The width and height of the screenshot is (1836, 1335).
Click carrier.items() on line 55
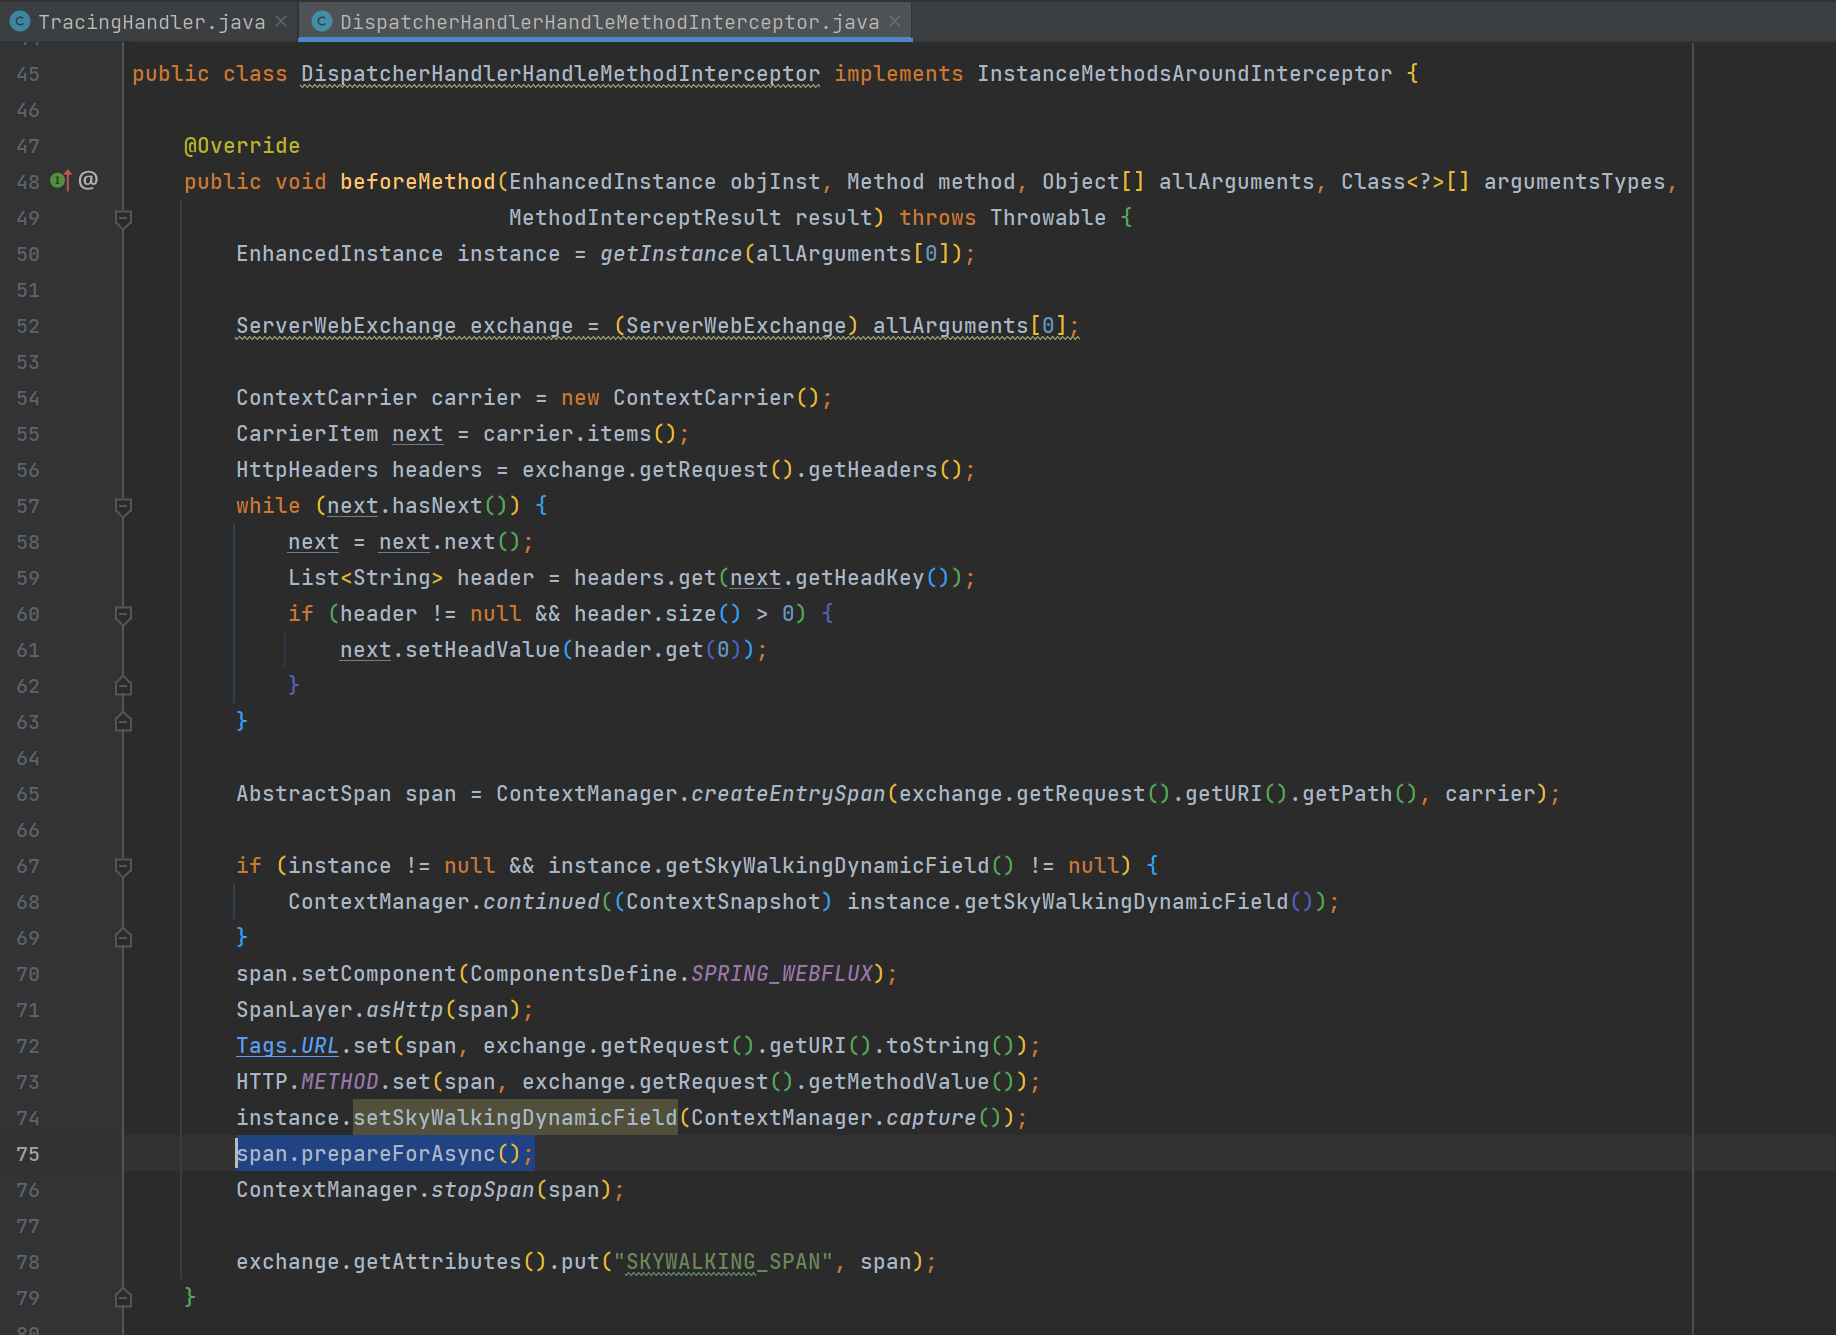tap(580, 434)
